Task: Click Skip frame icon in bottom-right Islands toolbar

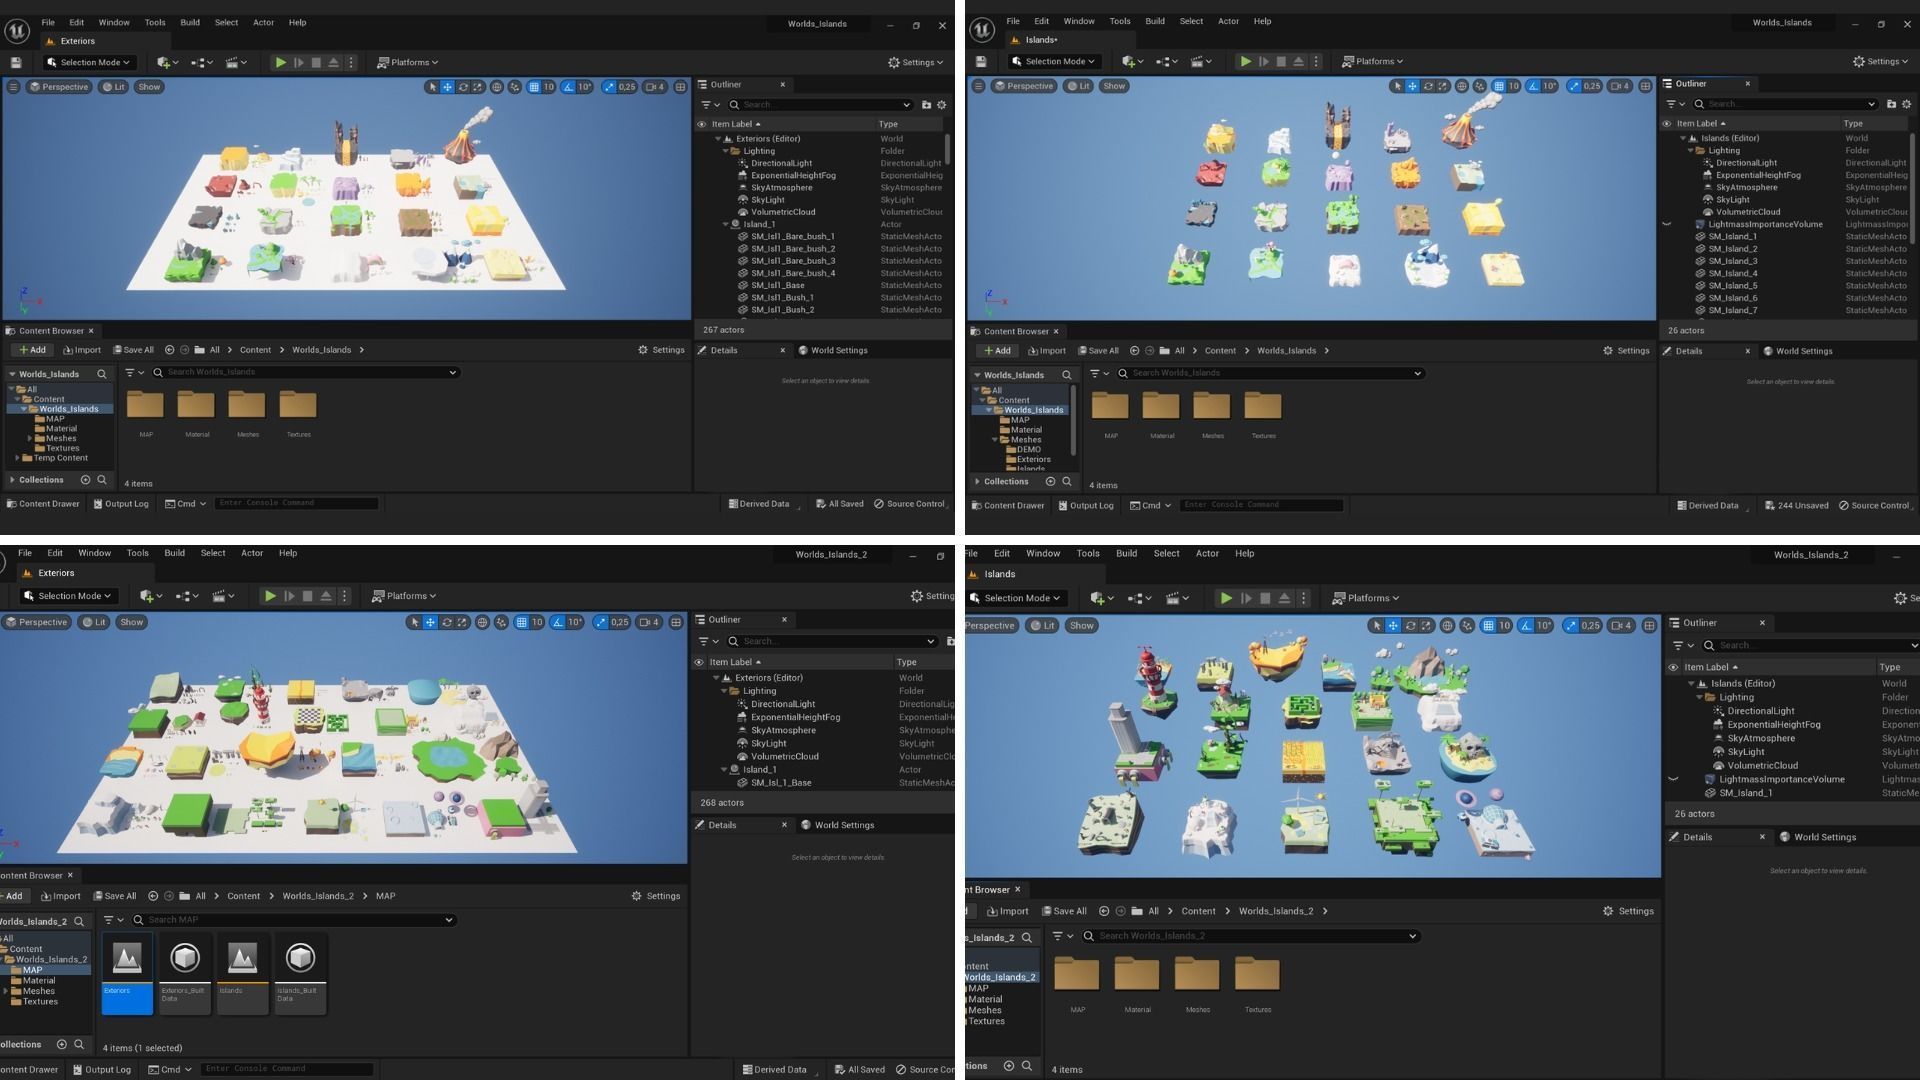Action: tap(1245, 598)
